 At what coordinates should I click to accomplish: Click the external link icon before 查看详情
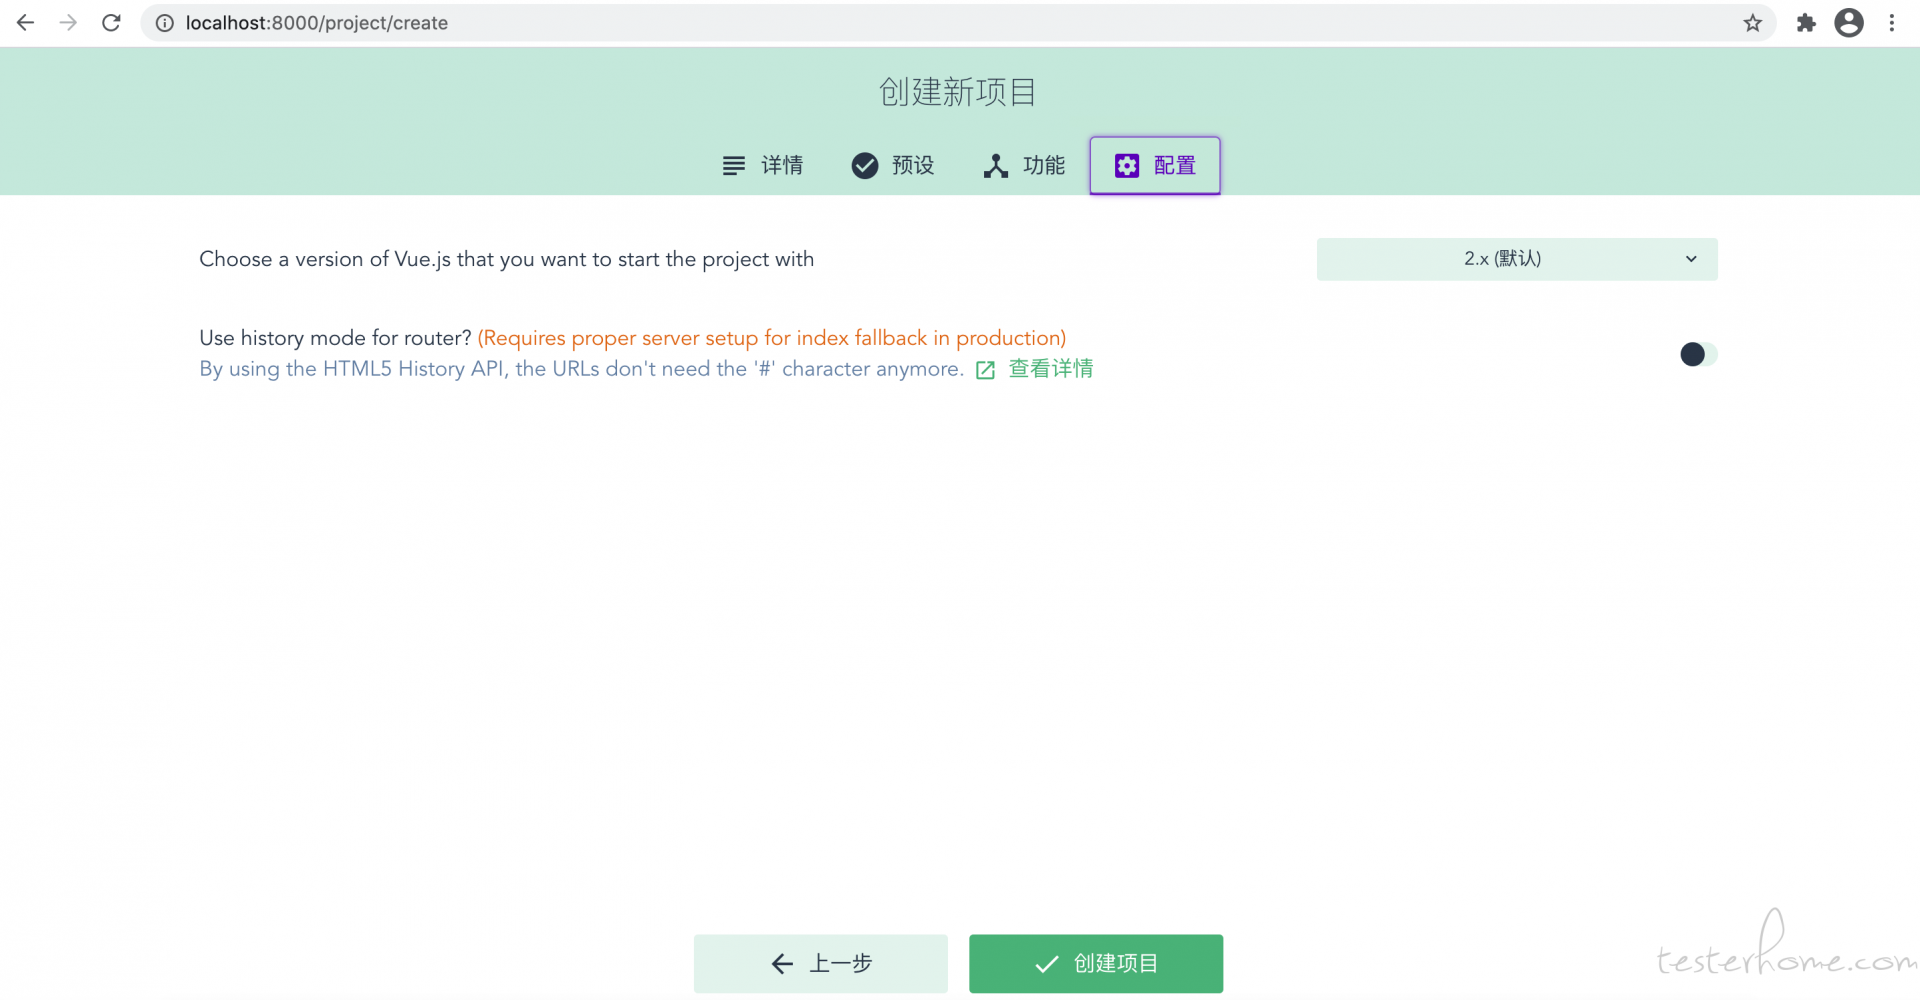coord(985,370)
